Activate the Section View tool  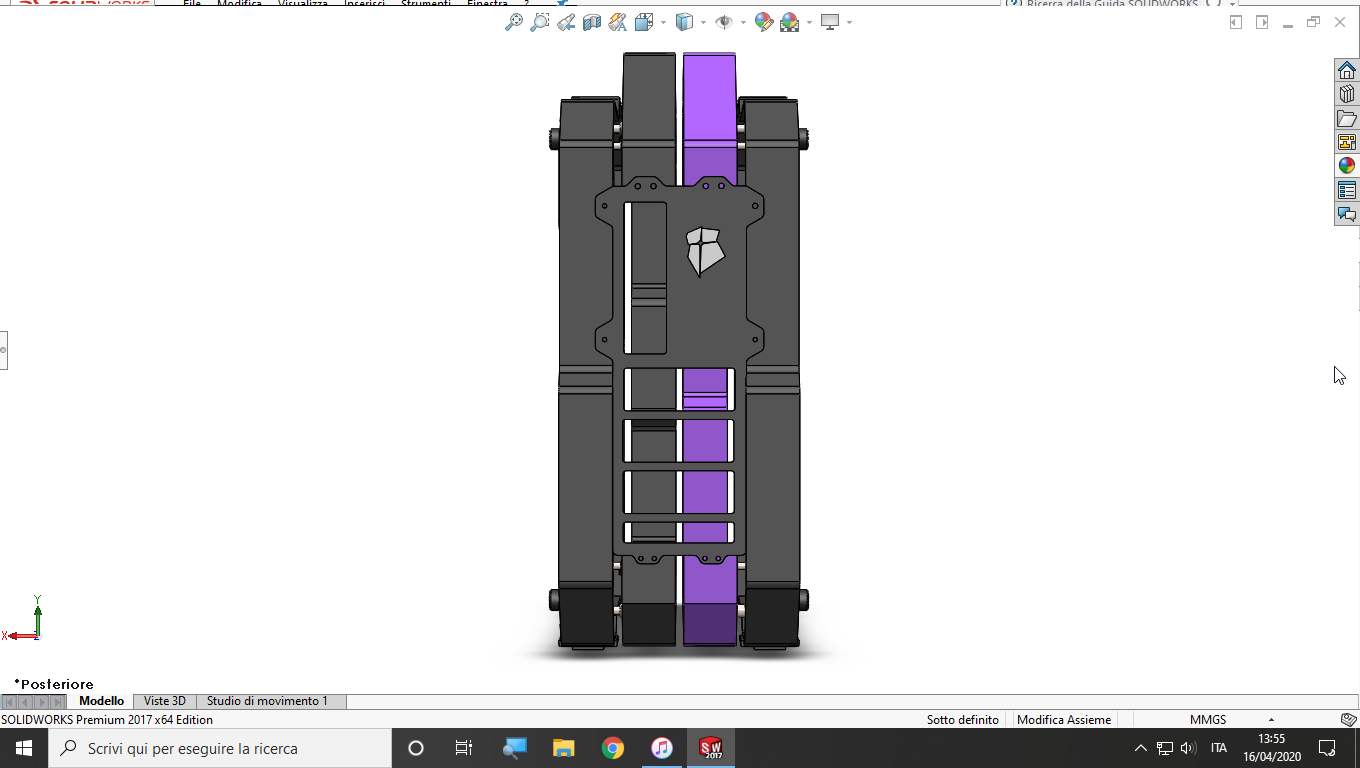(592, 22)
